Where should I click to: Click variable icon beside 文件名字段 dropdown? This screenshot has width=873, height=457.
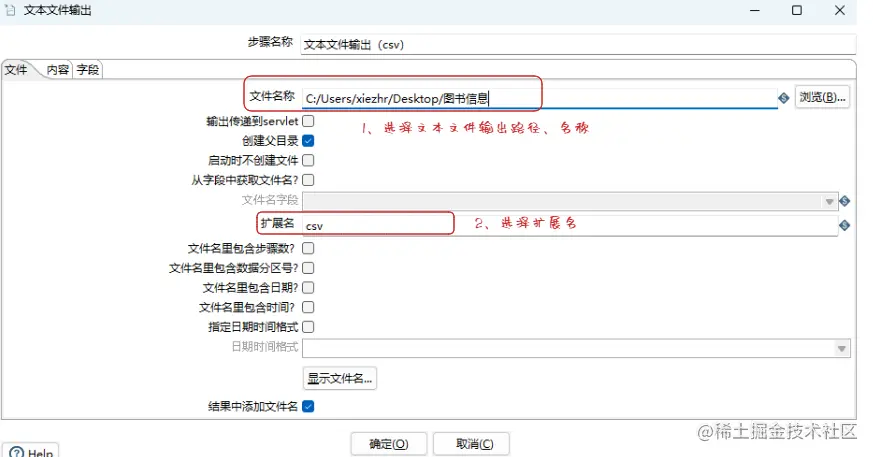coord(845,201)
